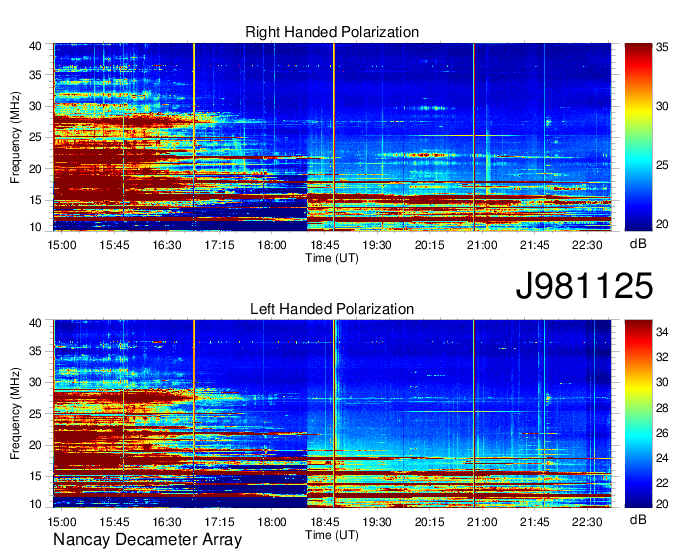The image size is (680, 552).
Task: Click the 17:15 tick on Right Handed plot
Action: click(x=219, y=245)
